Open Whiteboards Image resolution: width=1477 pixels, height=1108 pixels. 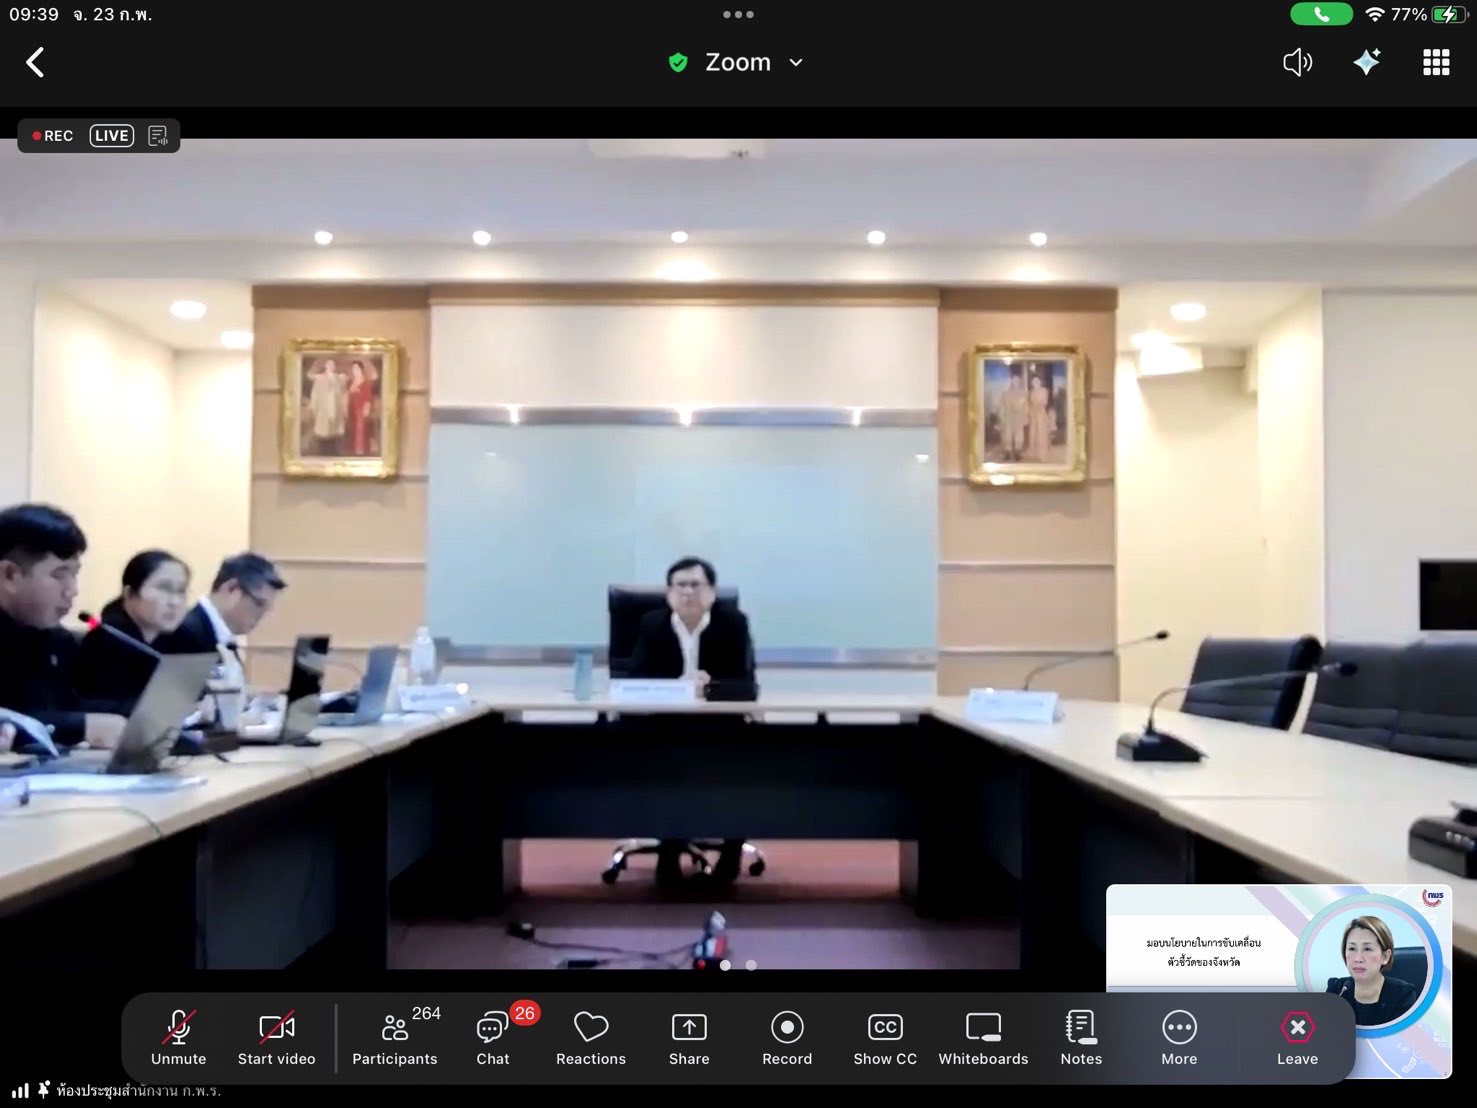(983, 1037)
